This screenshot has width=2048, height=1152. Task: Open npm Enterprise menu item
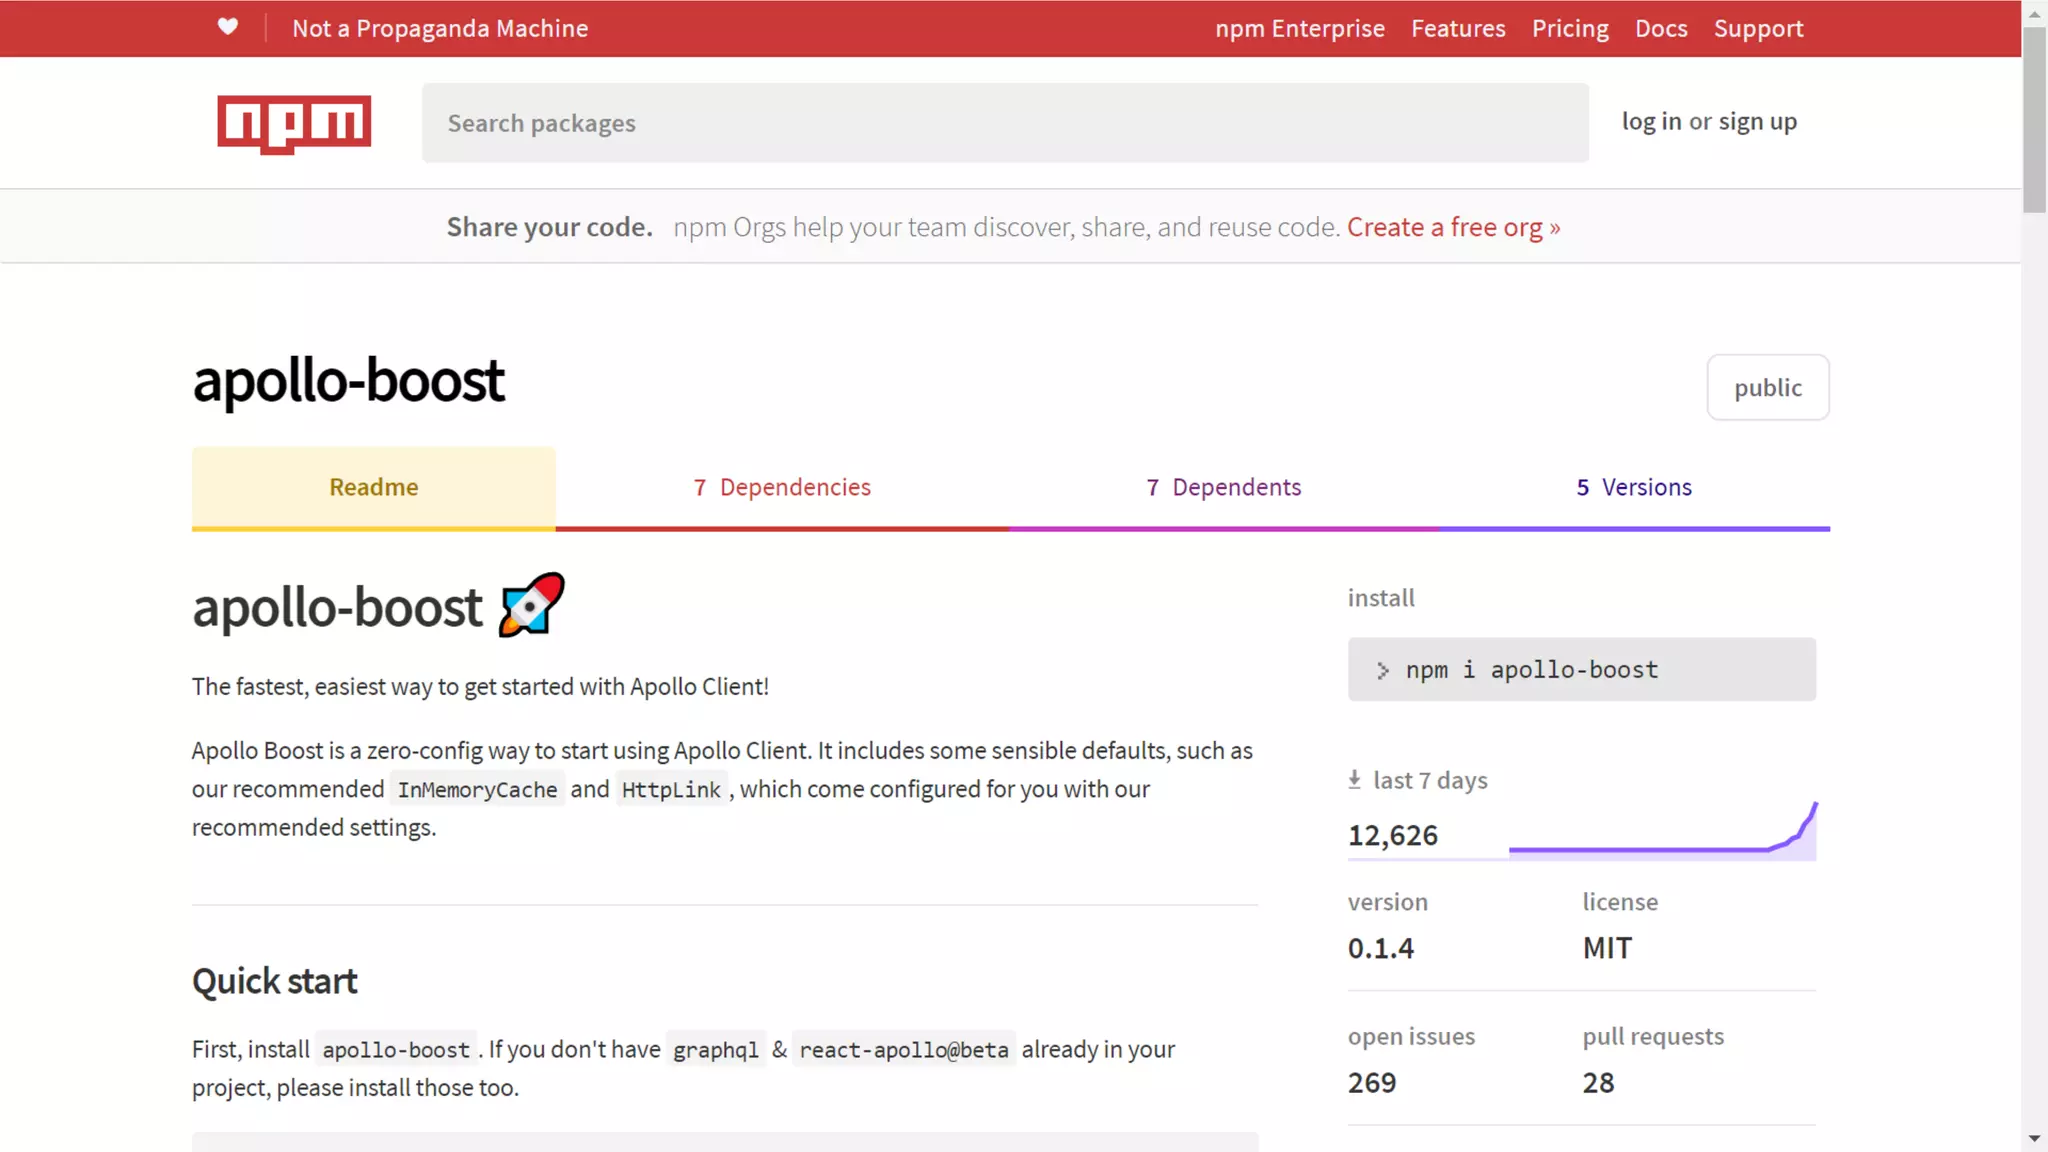pyautogui.click(x=1299, y=28)
